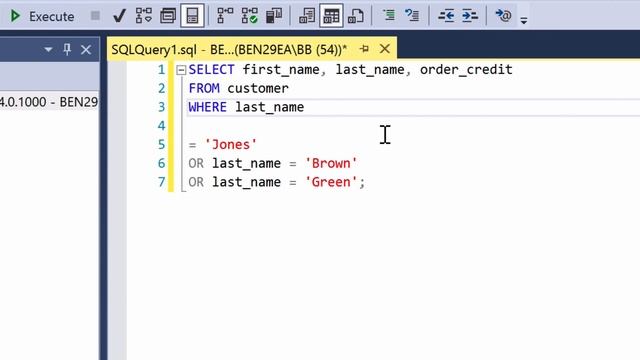Toggle Include Live Query Statistics

coord(249,16)
